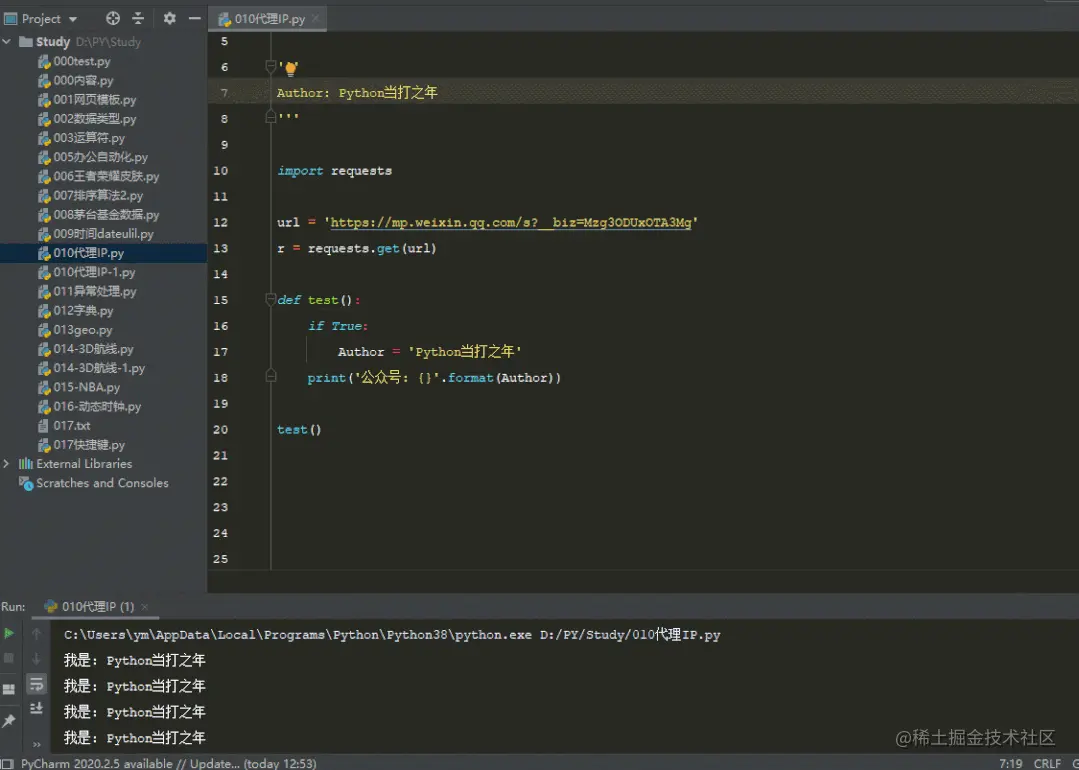Viewport: 1079px width, 770px height.
Task: Select 007排序算法2.py file
Action: [x=98, y=196]
